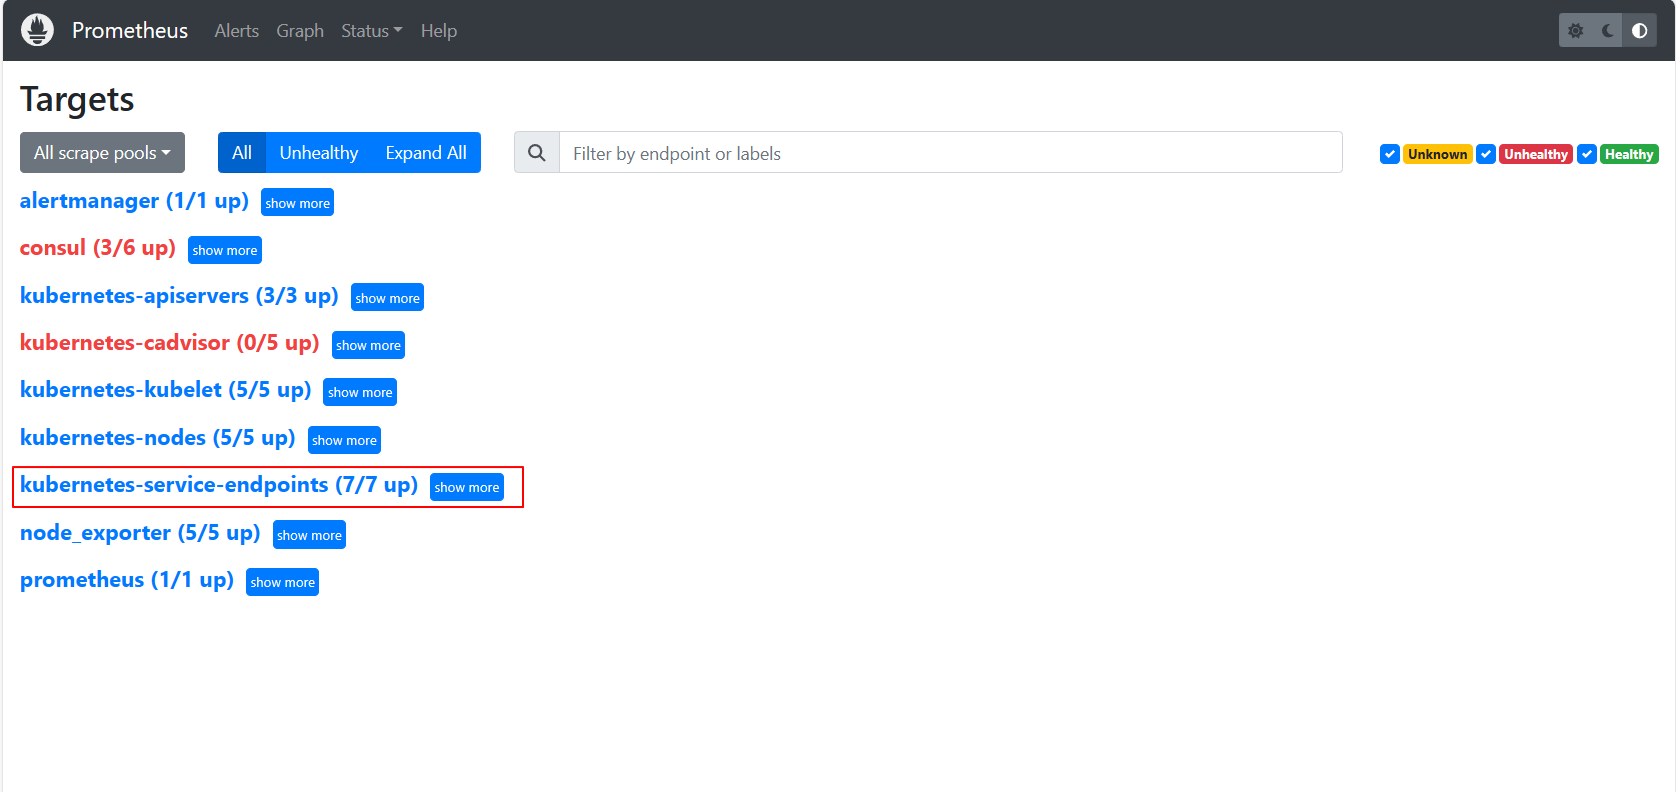This screenshot has width=1676, height=792.
Task: Open the kubernetes-apiservers (3/3 up) link
Action: [179, 296]
